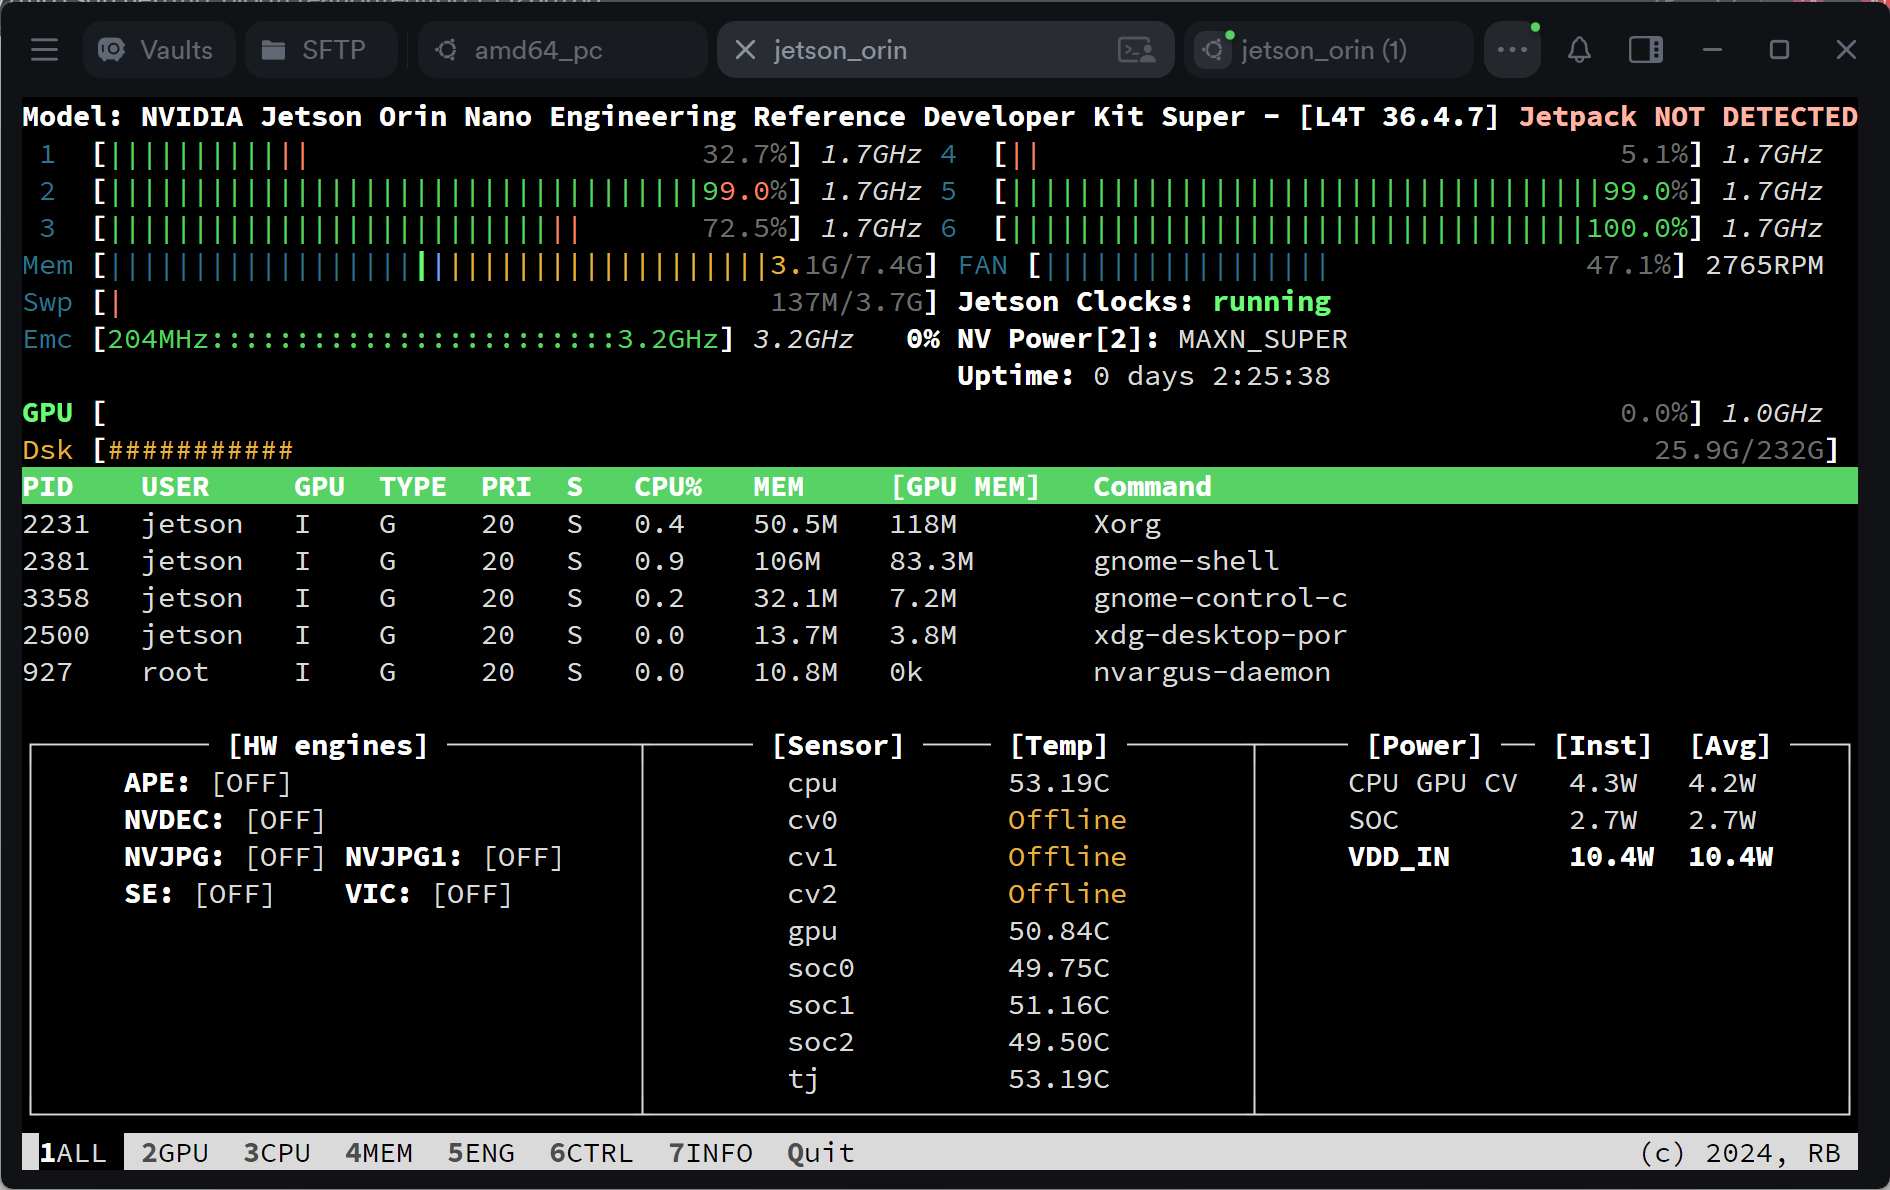Click the Mem usage bar
Viewport: 1890px width, 1190px height.
515,266
